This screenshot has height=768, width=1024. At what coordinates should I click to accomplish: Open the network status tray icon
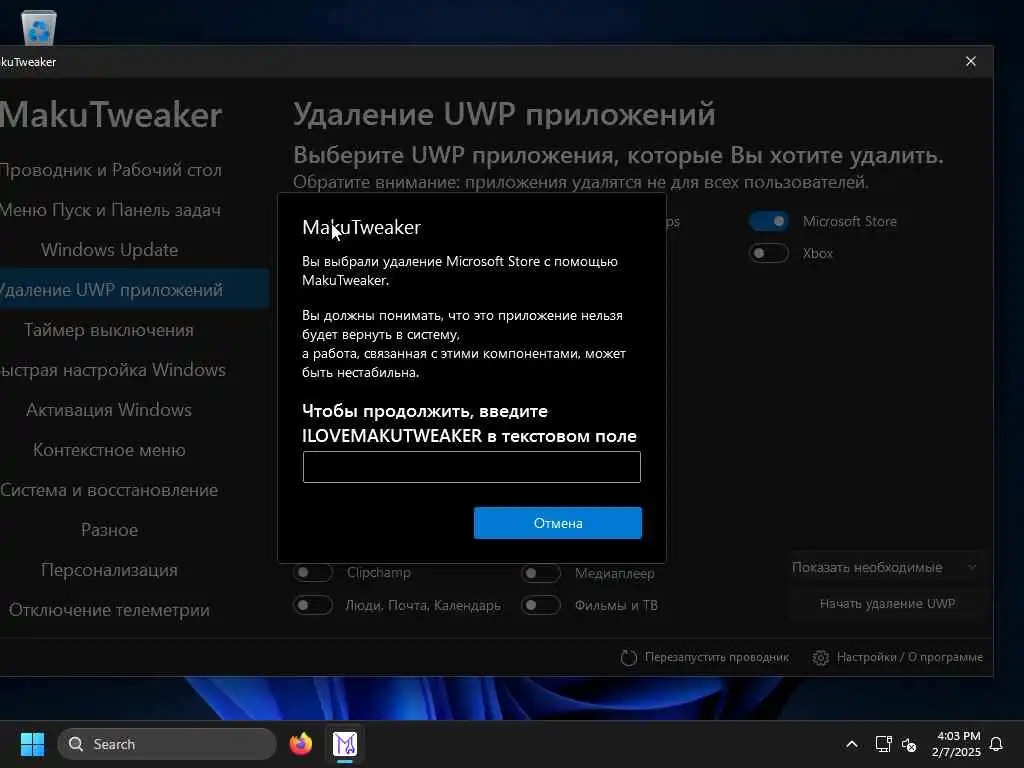coord(883,744)
